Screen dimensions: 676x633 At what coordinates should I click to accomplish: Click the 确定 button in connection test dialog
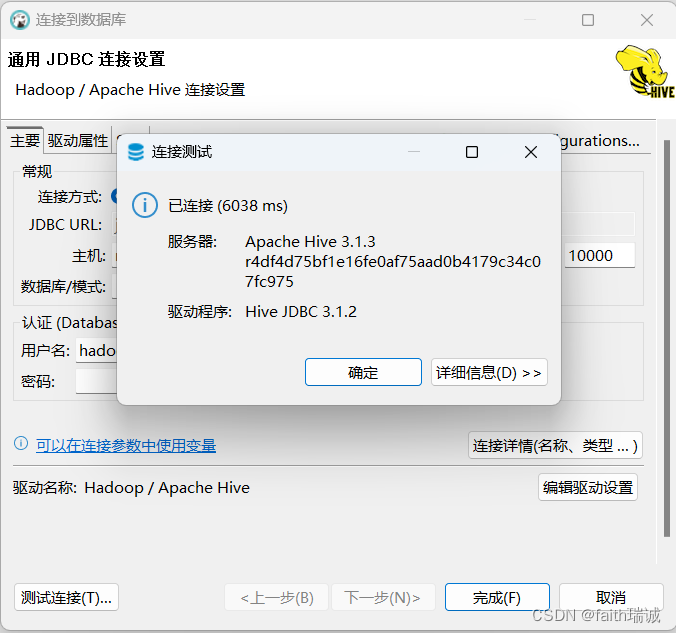click(x=363, y=372)
